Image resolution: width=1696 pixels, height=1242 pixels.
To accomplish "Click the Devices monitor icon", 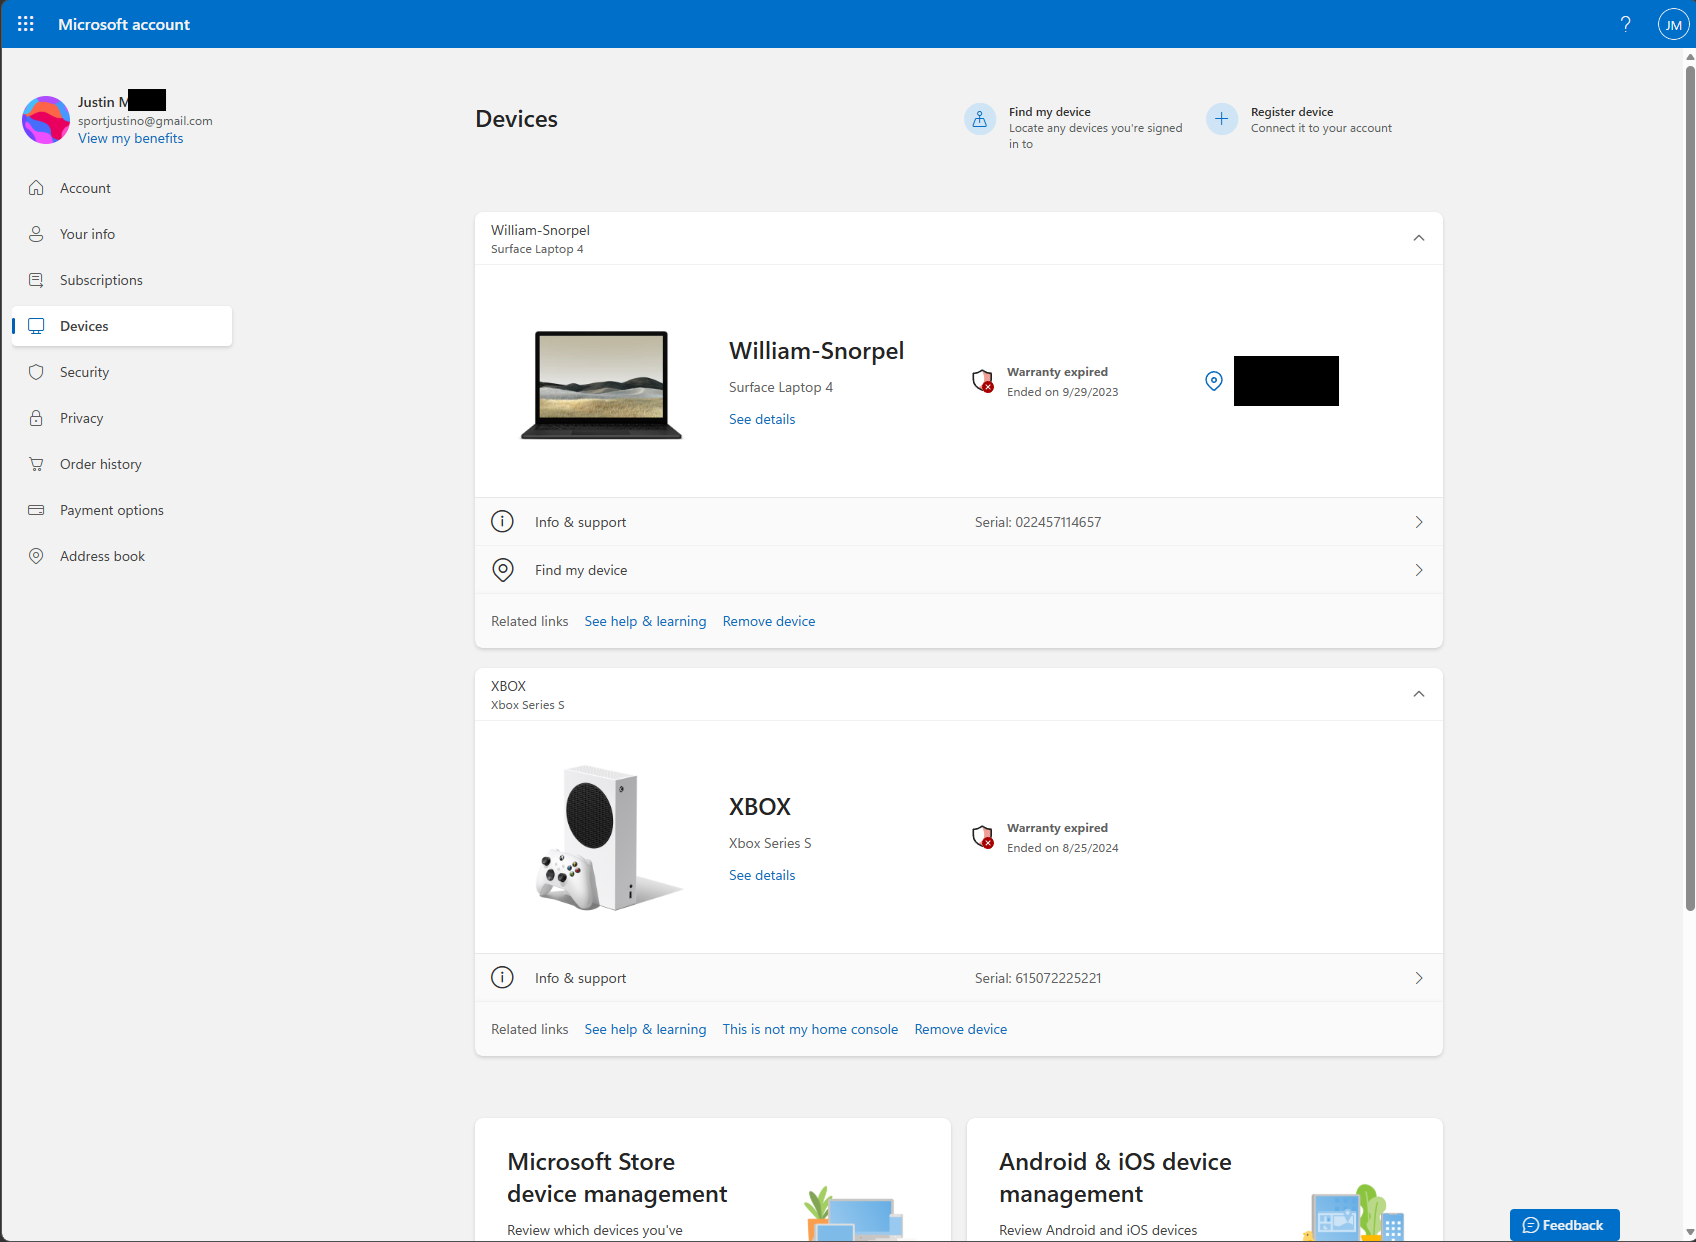I will [x=36, y=326].
